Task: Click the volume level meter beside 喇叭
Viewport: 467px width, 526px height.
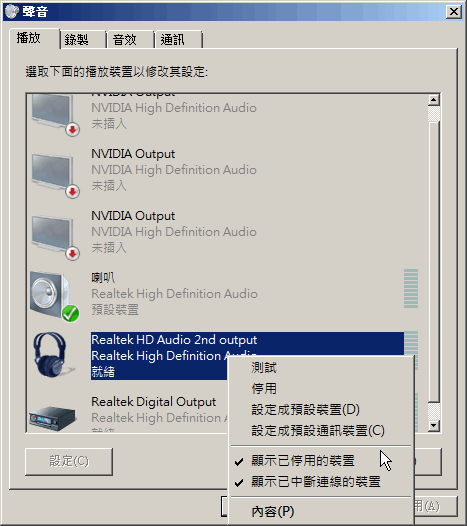Action: pyautogui.click(x=411, y=288)
